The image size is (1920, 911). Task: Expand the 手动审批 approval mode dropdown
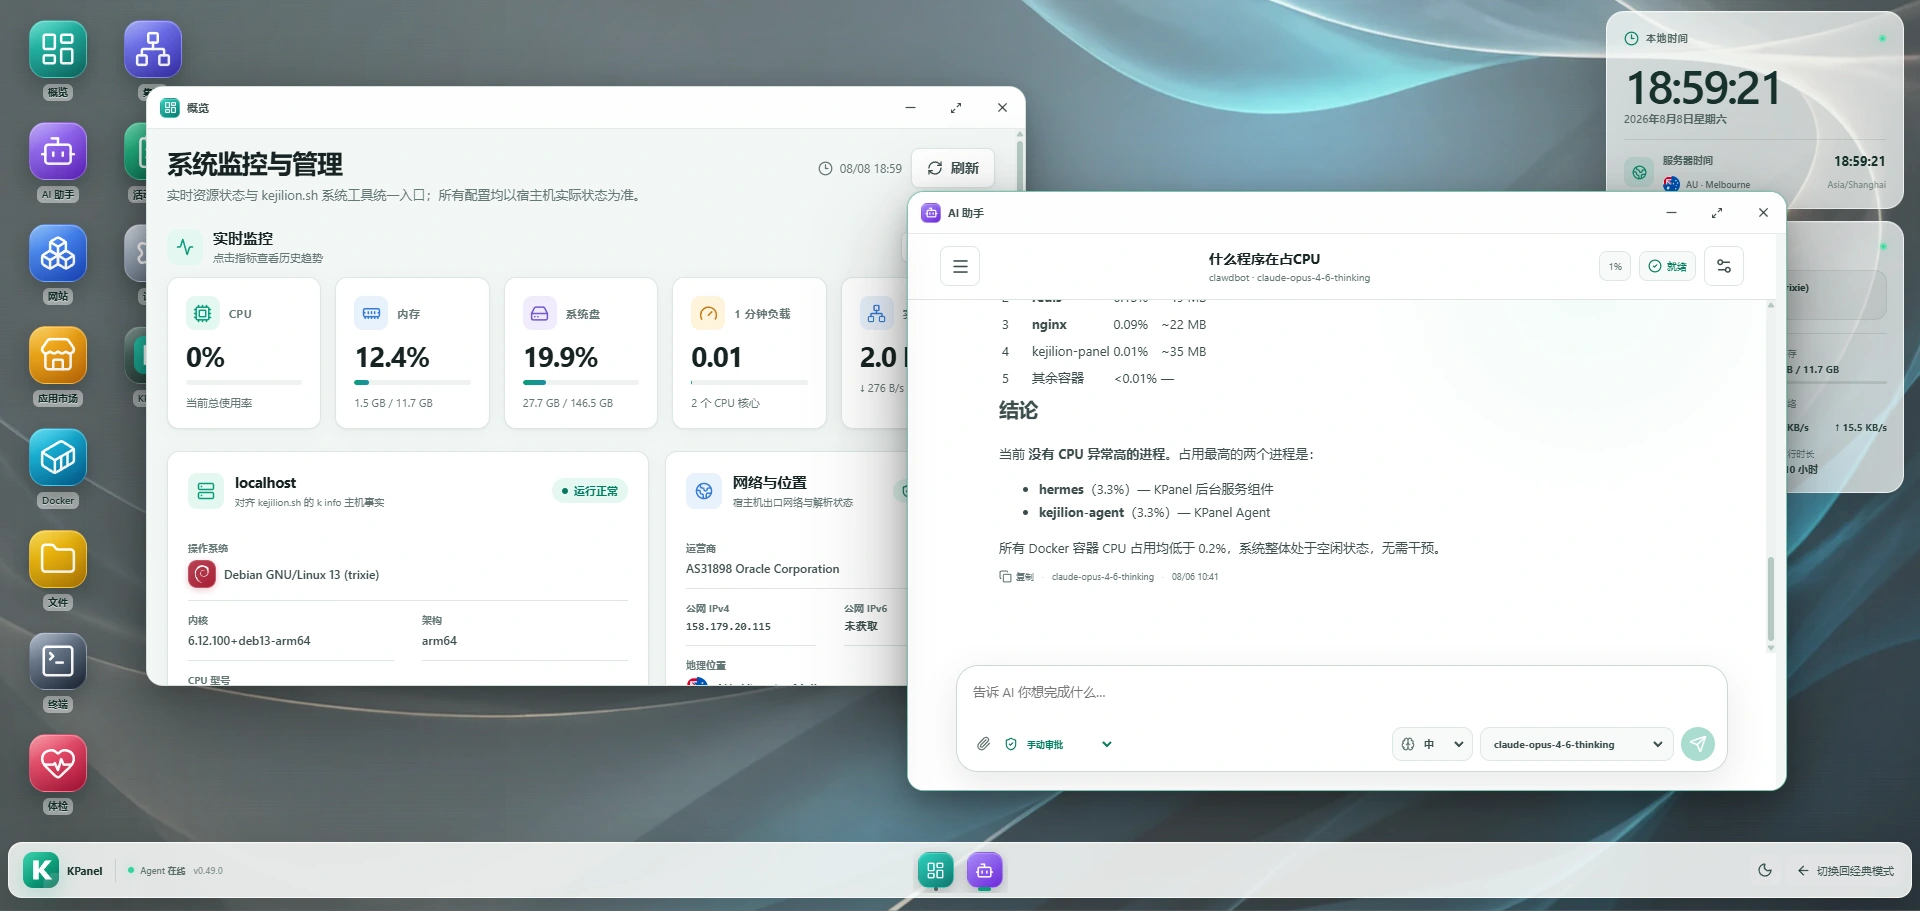1060,744
